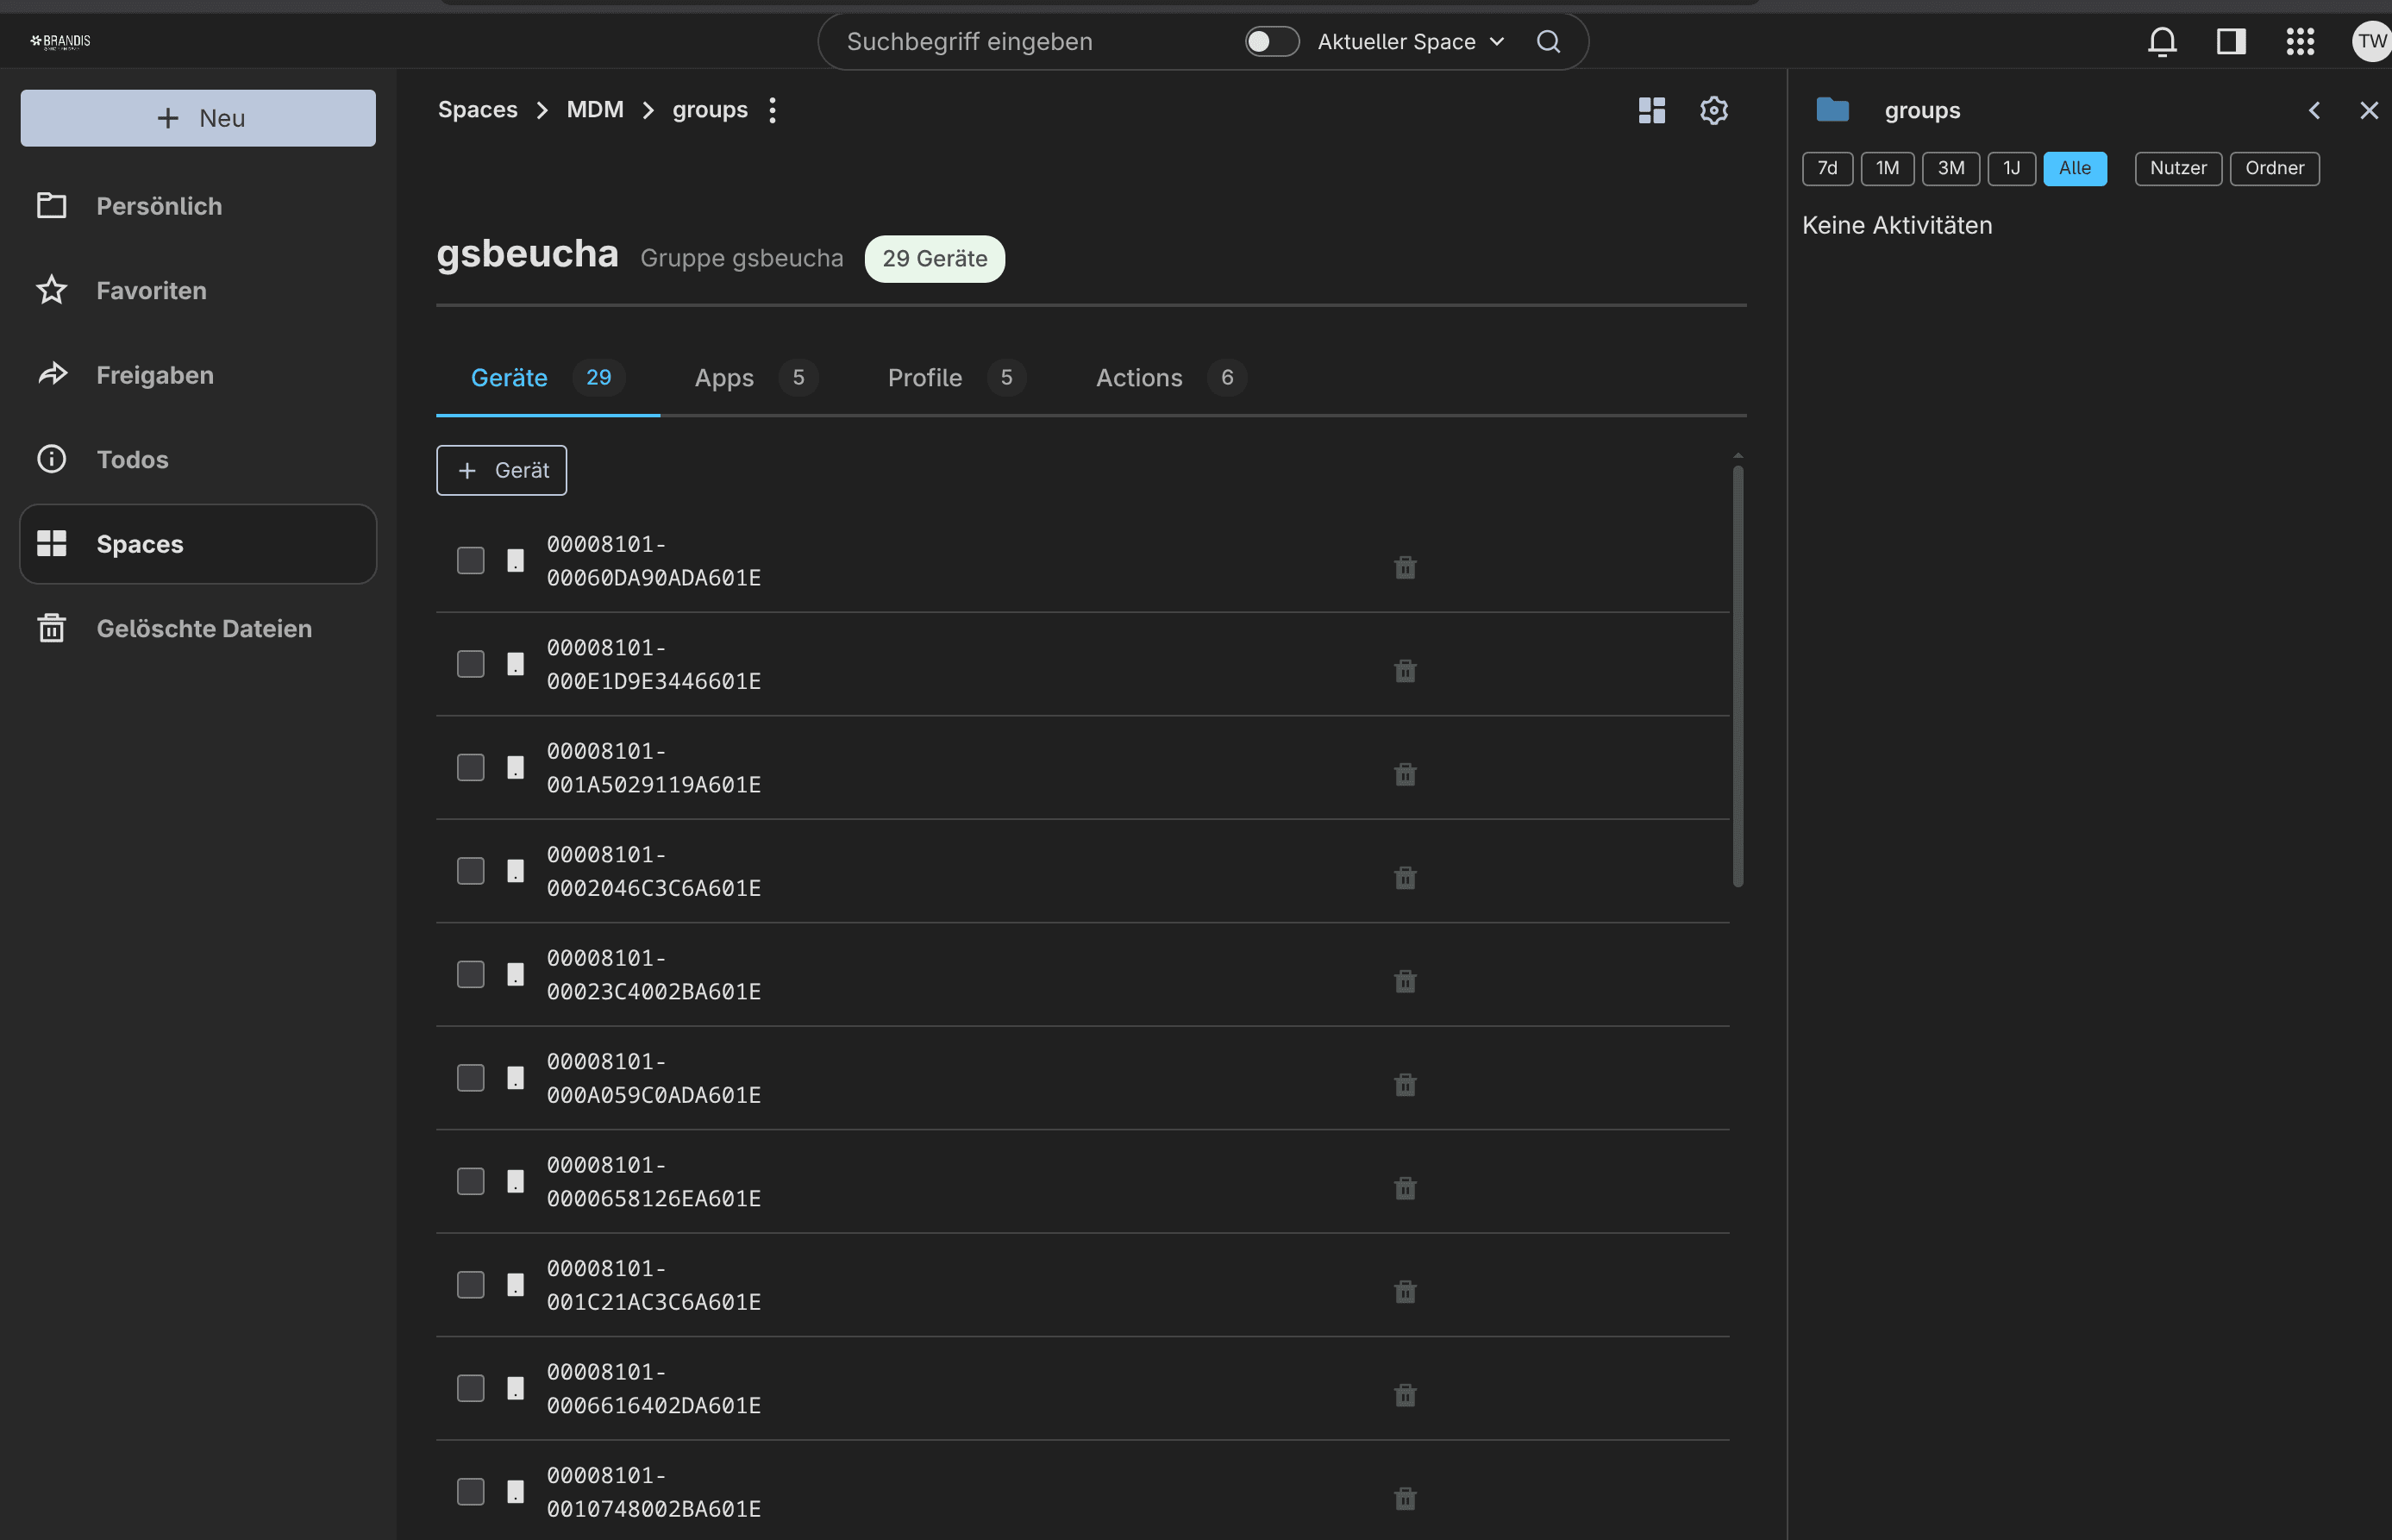
Task: Select checkbox for device 0000658126EA601E
Action: point(470,1181)
